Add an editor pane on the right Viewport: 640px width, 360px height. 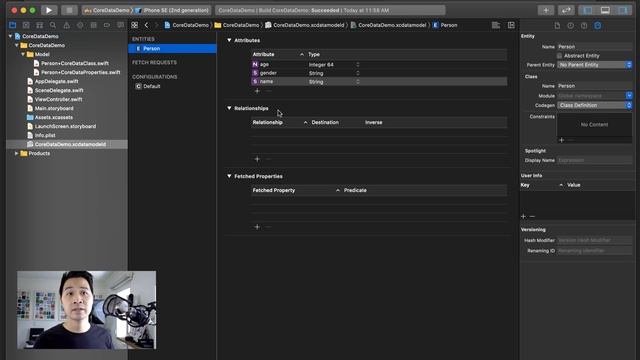pyautogui.click(x=511, y=25)
